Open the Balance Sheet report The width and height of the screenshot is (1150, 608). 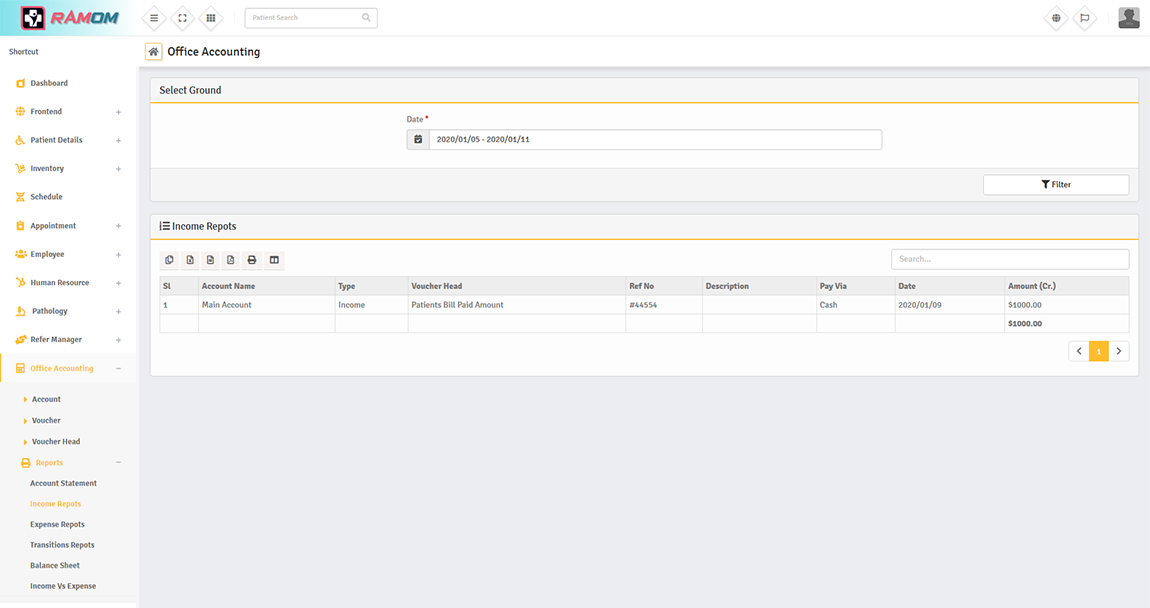coord(55,566)
